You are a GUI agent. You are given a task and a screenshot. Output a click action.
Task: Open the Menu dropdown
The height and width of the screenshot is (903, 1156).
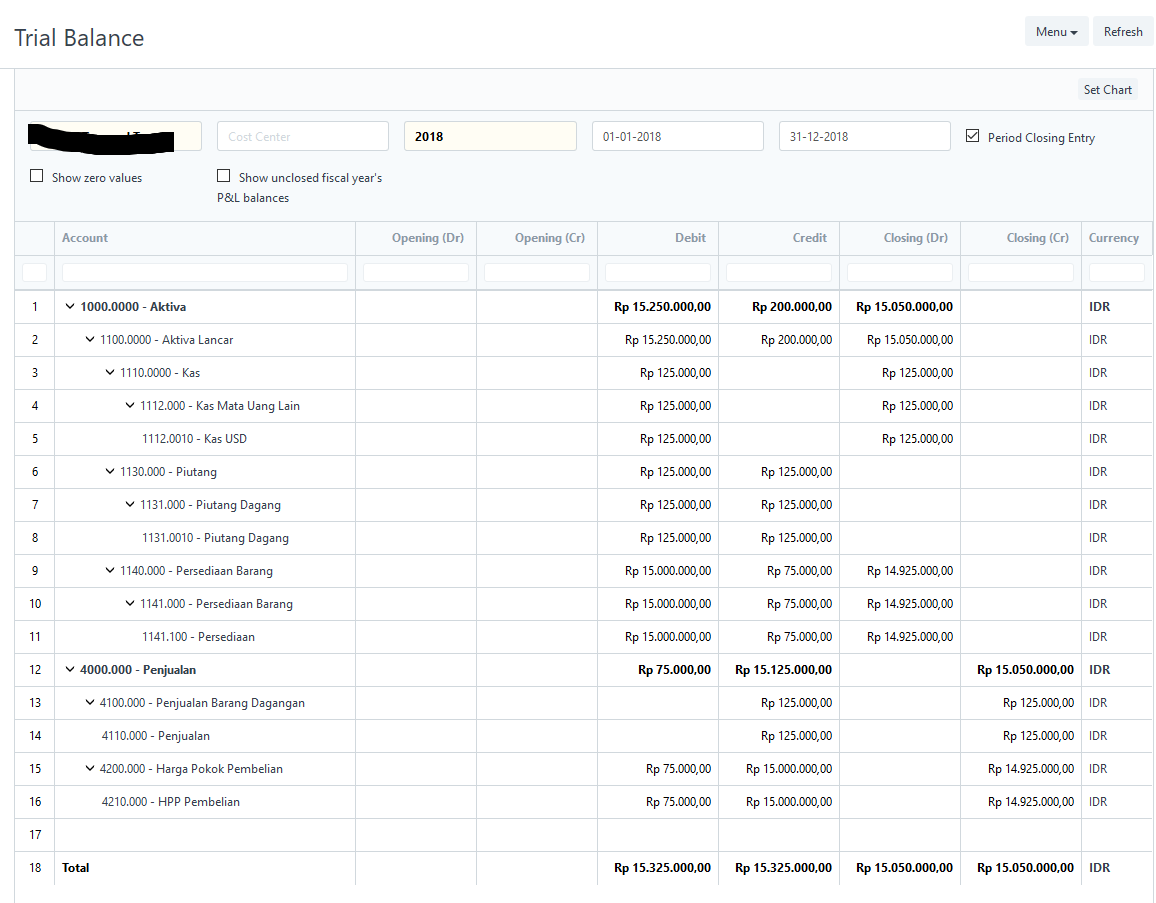coord(1056,31)
